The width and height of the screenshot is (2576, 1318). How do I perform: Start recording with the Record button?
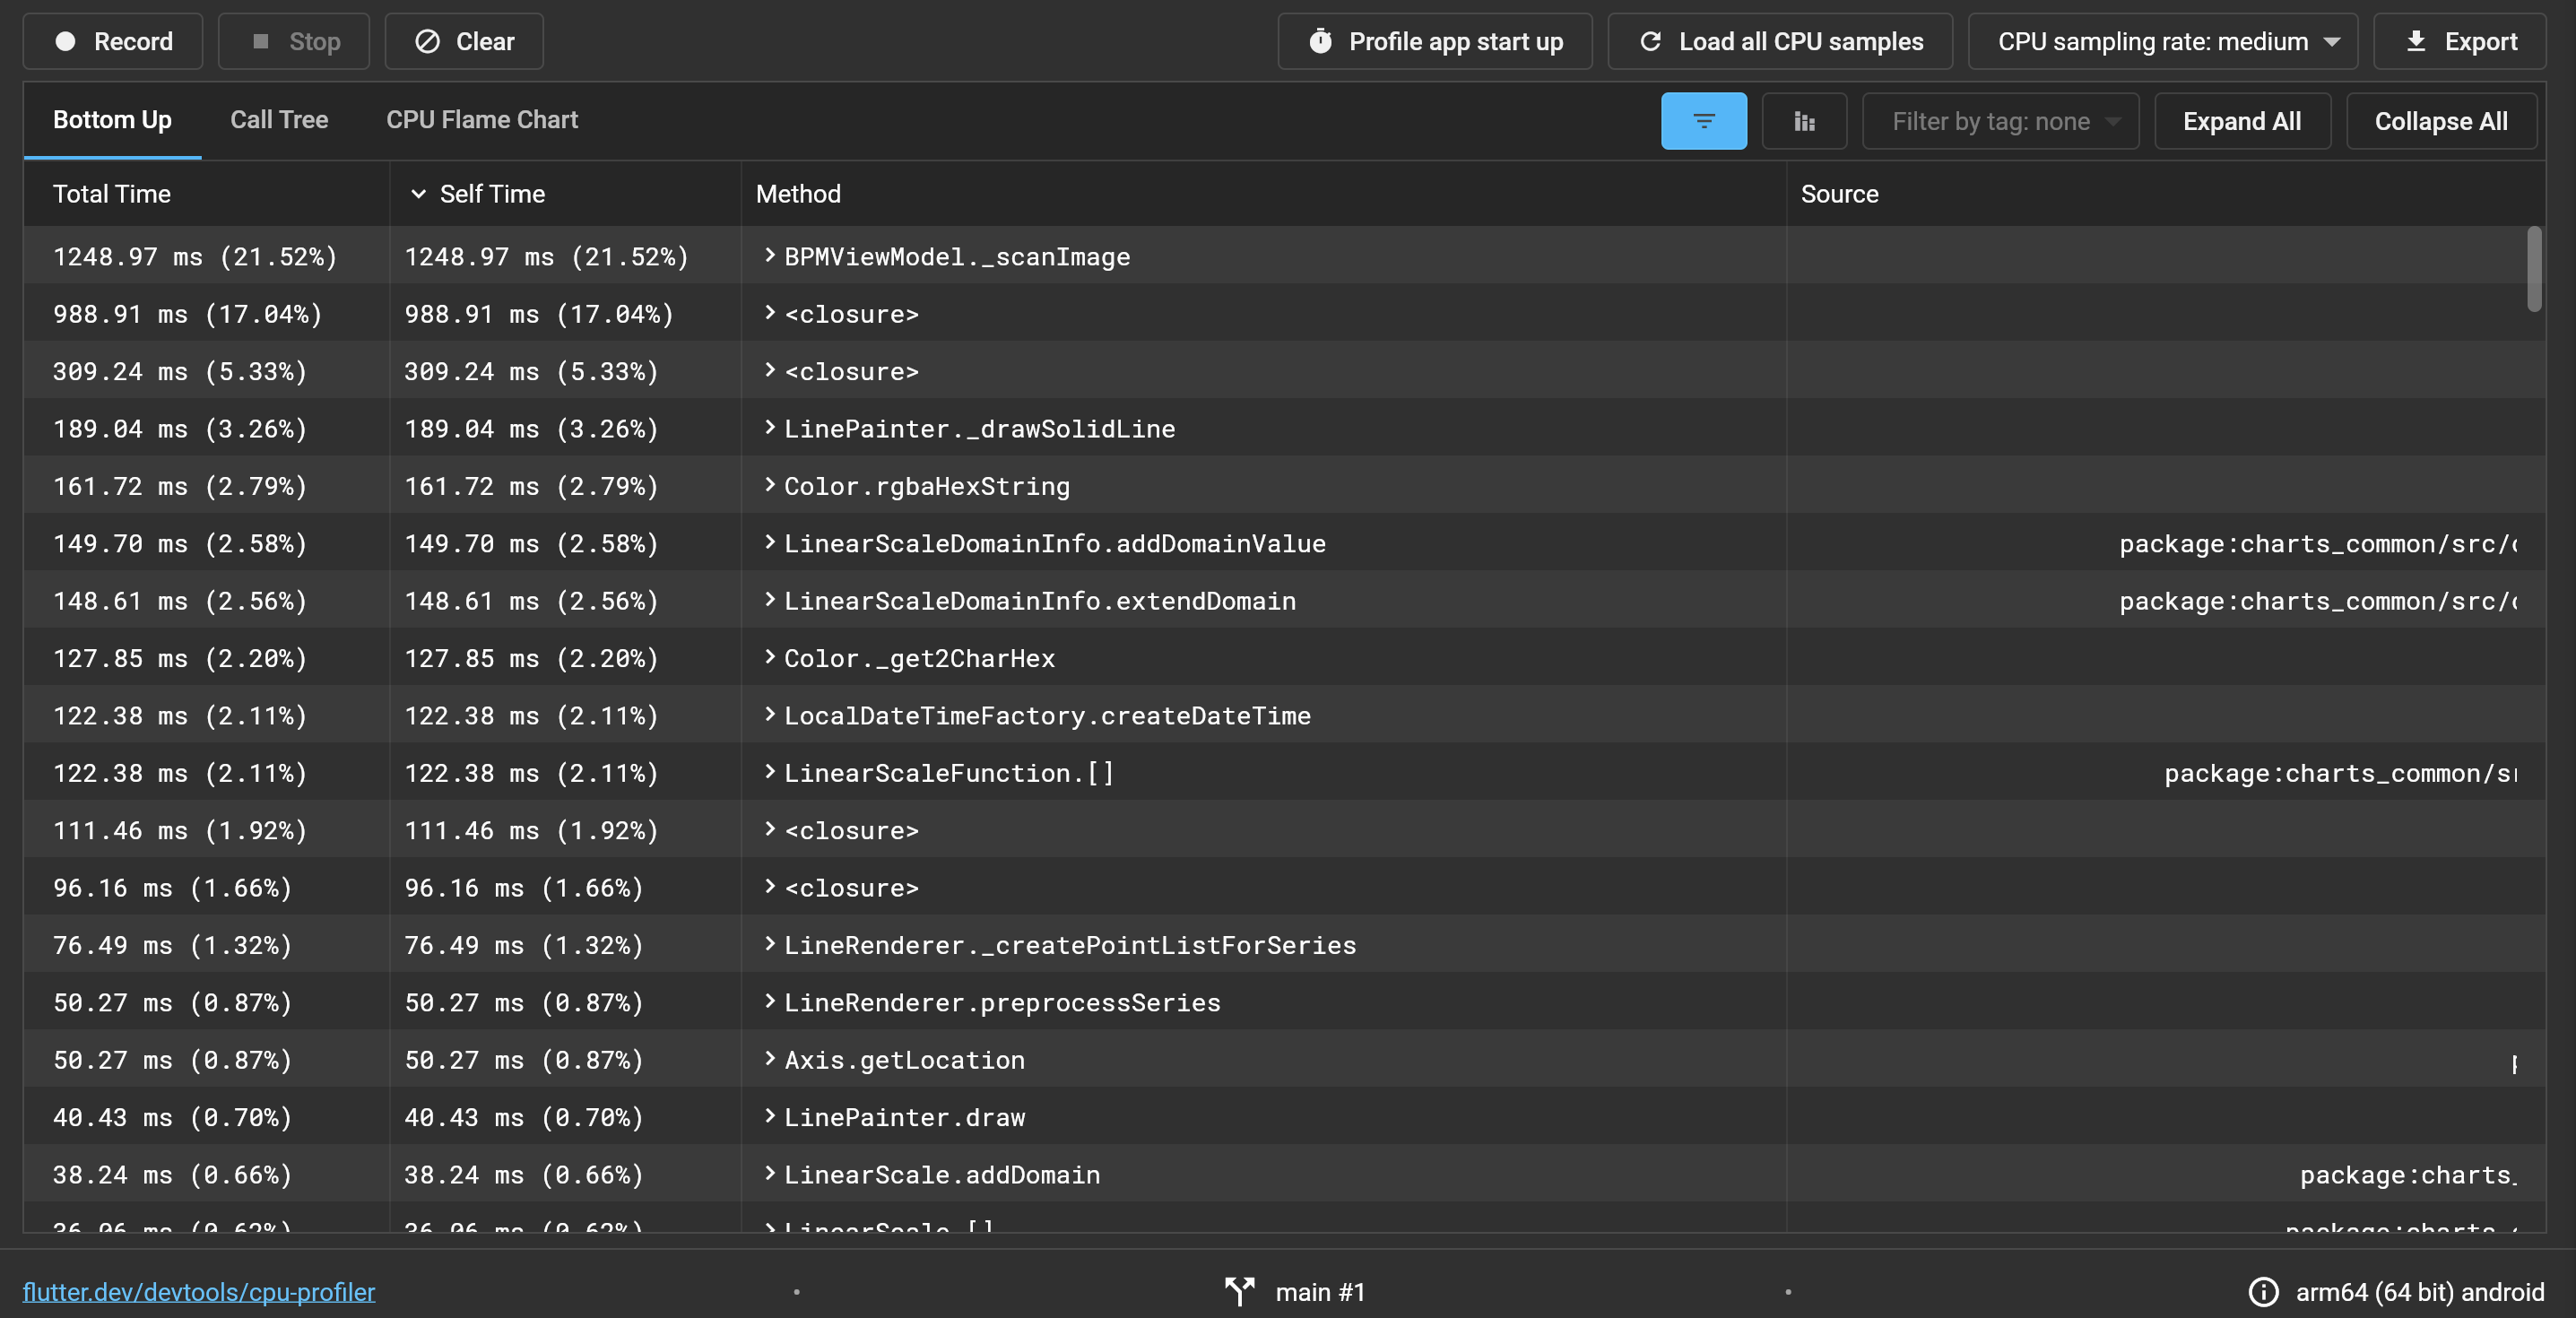113,41
